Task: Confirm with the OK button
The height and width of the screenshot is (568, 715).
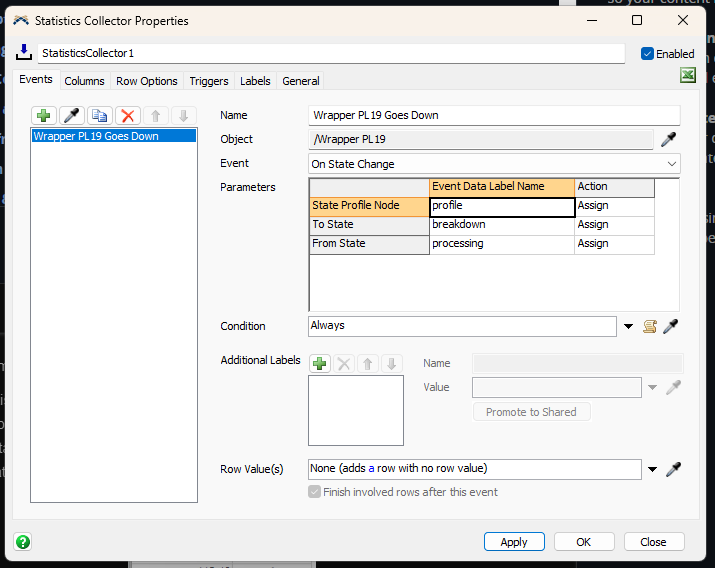Action: pos(583,542)
